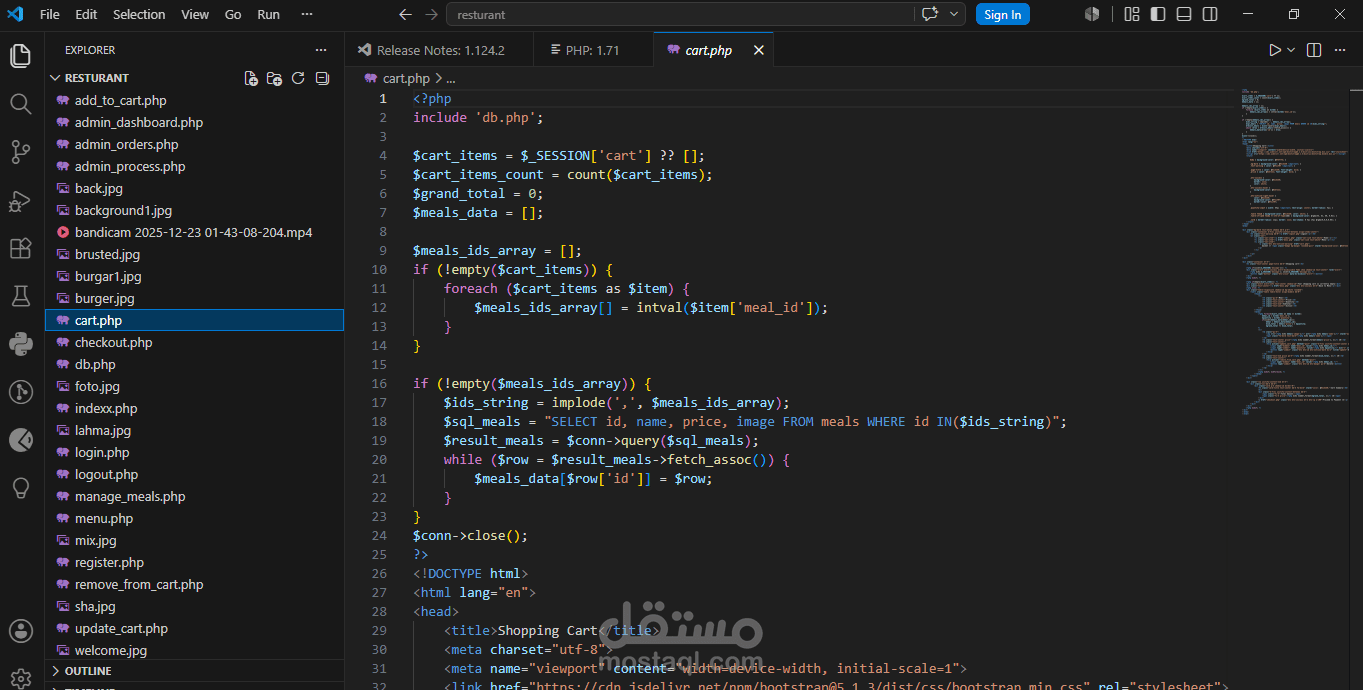Image resolution: width=1363 pixels, height=690 pixels.
Task: Open the File menu
Action: click(49, 14)
